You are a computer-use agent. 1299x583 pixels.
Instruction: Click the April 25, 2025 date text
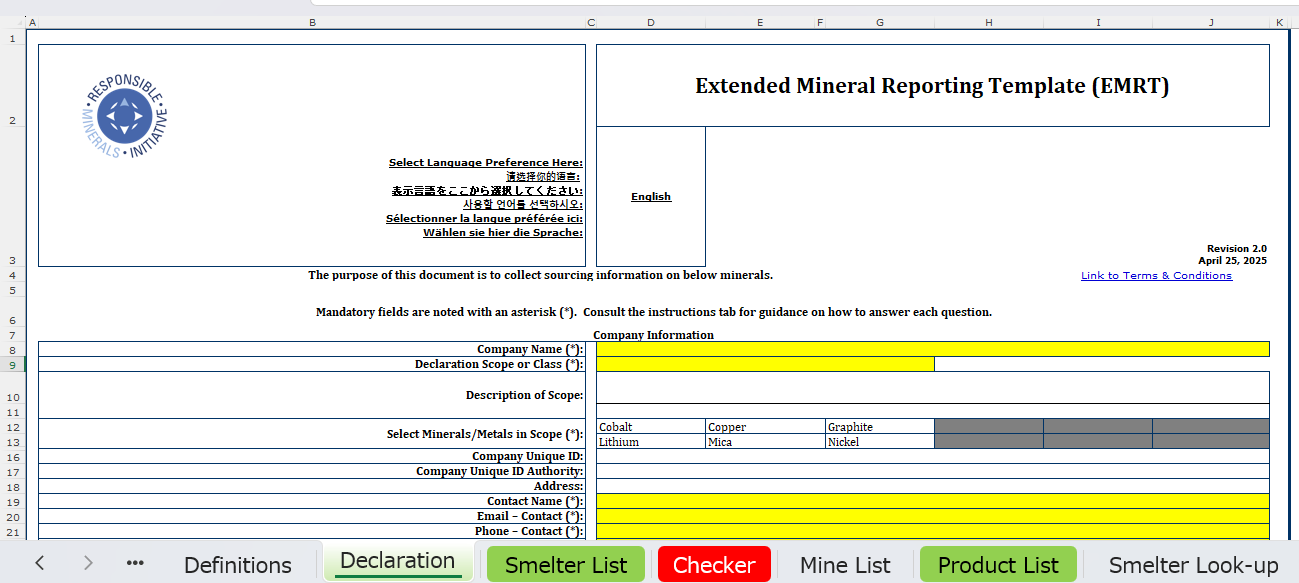pos(1232,261)
